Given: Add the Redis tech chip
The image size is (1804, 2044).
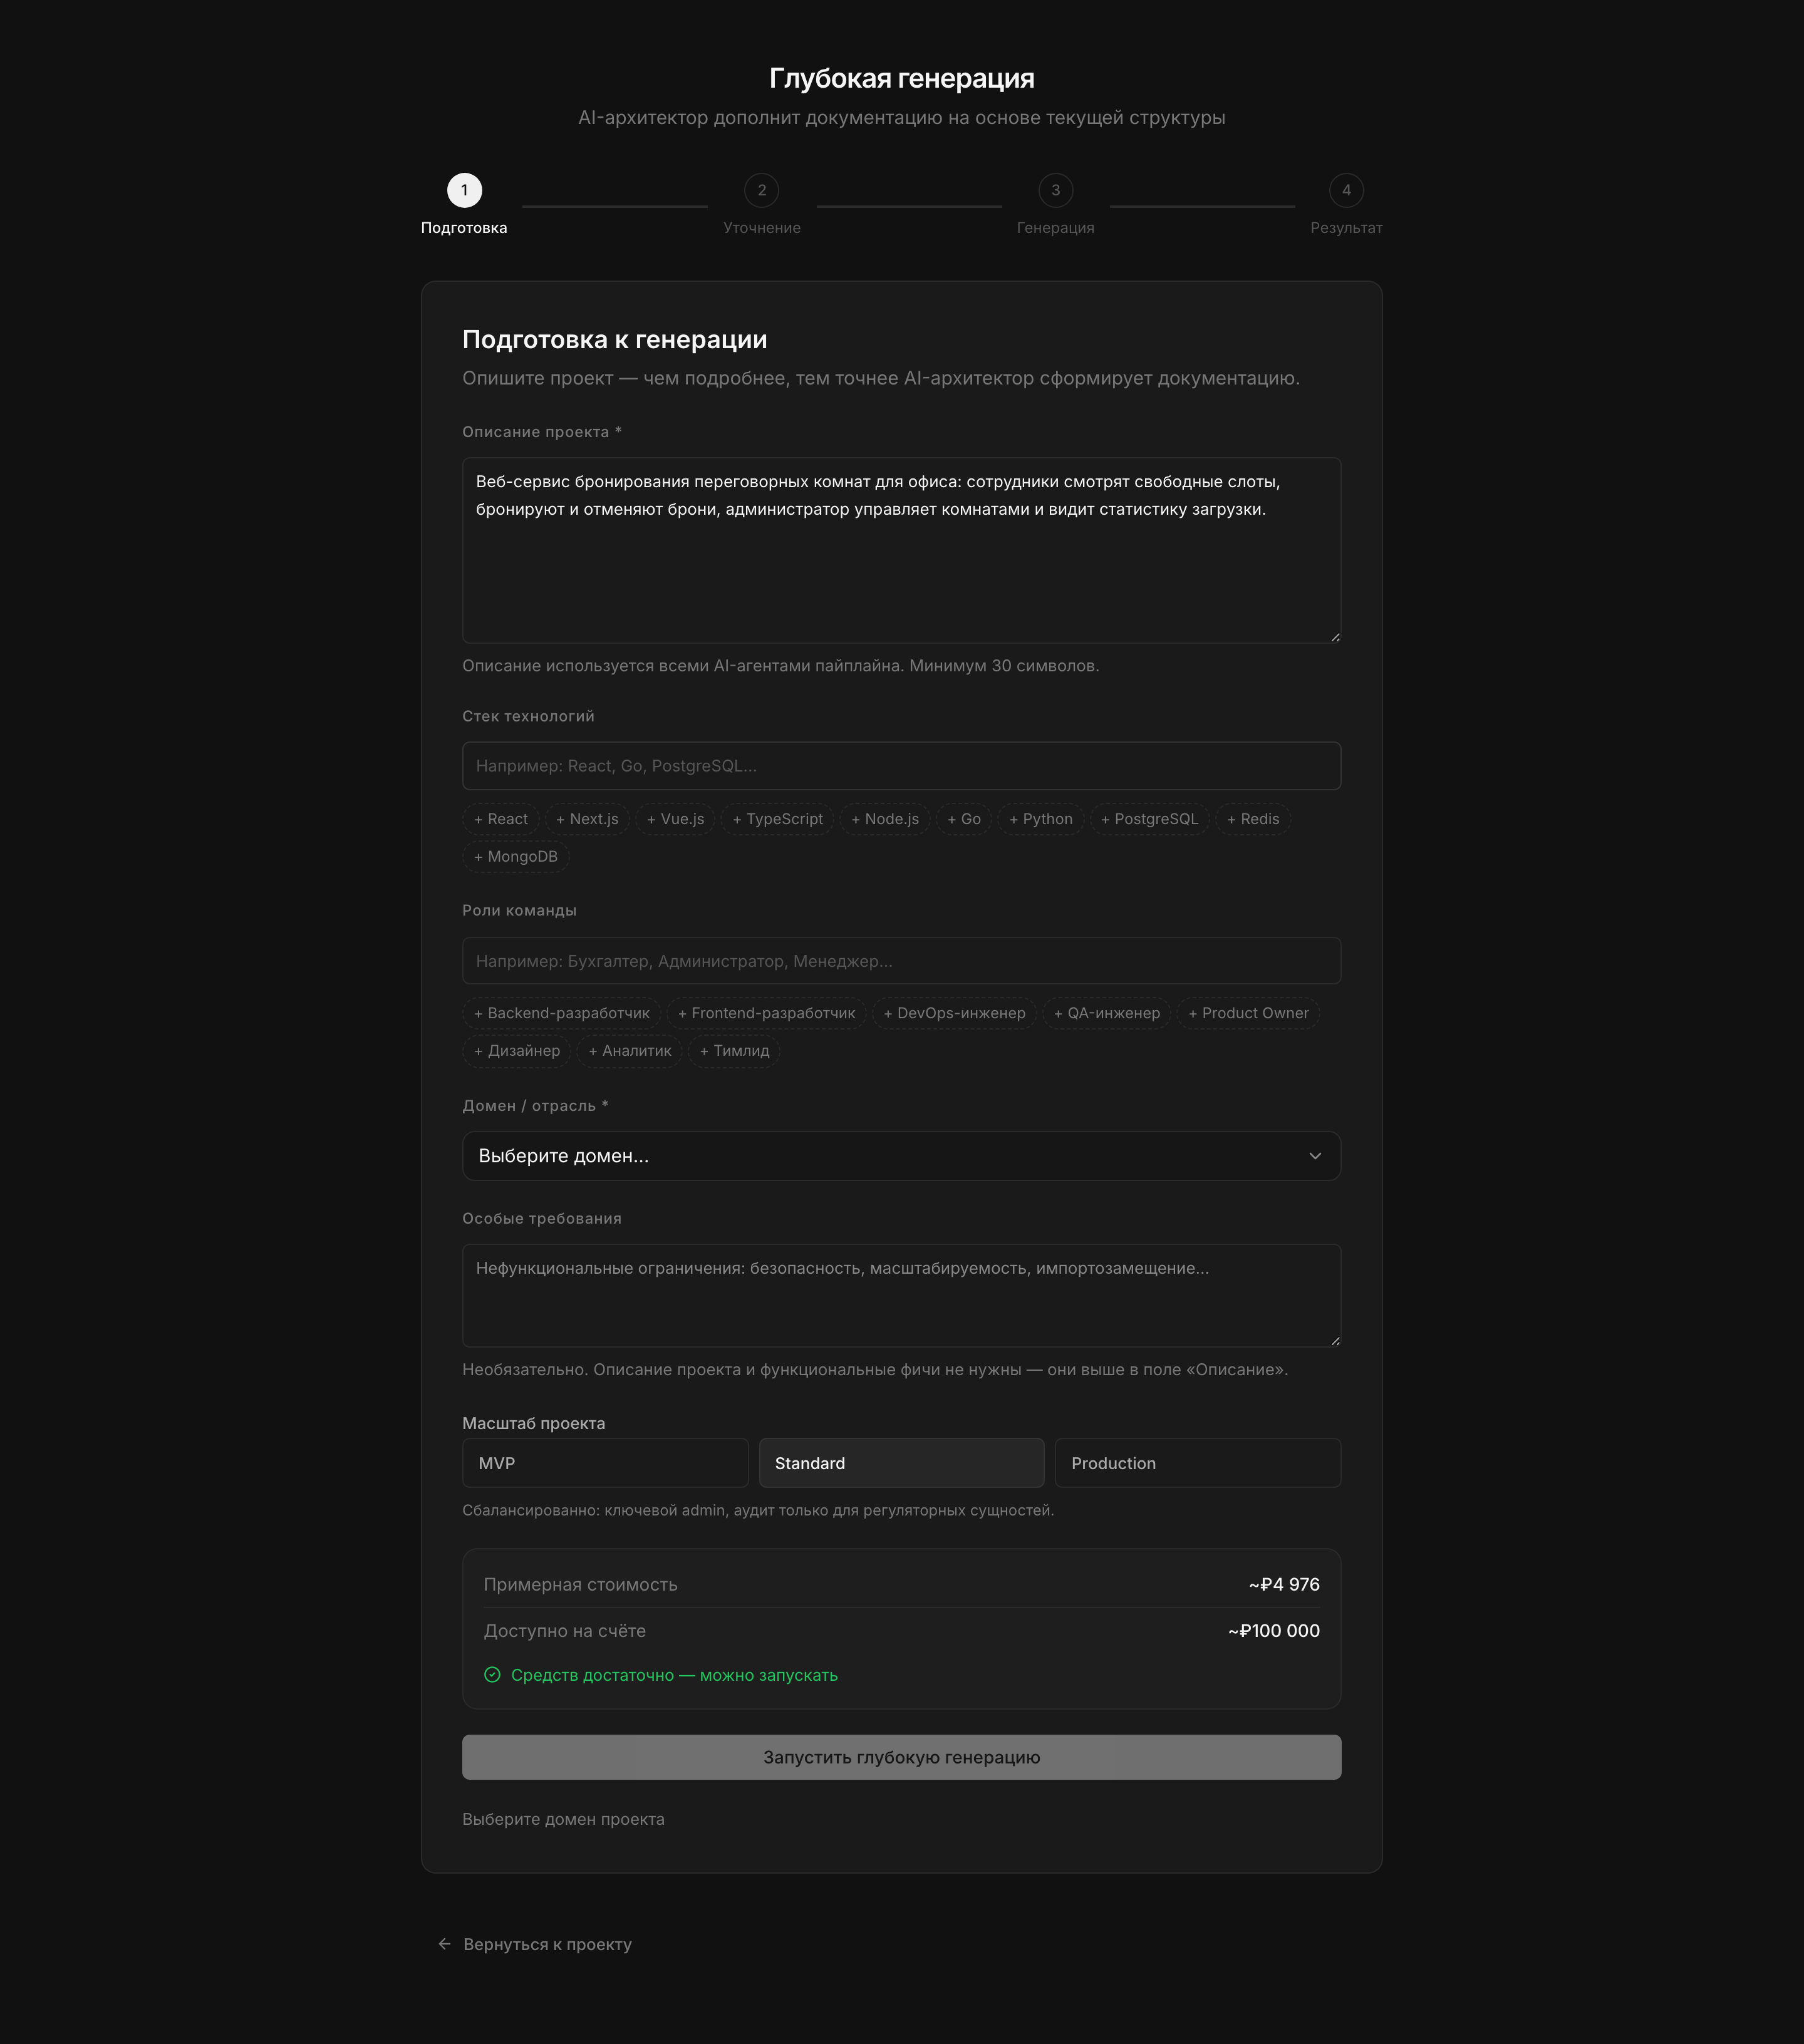Looking at the screenshot, I should 1253,819.
